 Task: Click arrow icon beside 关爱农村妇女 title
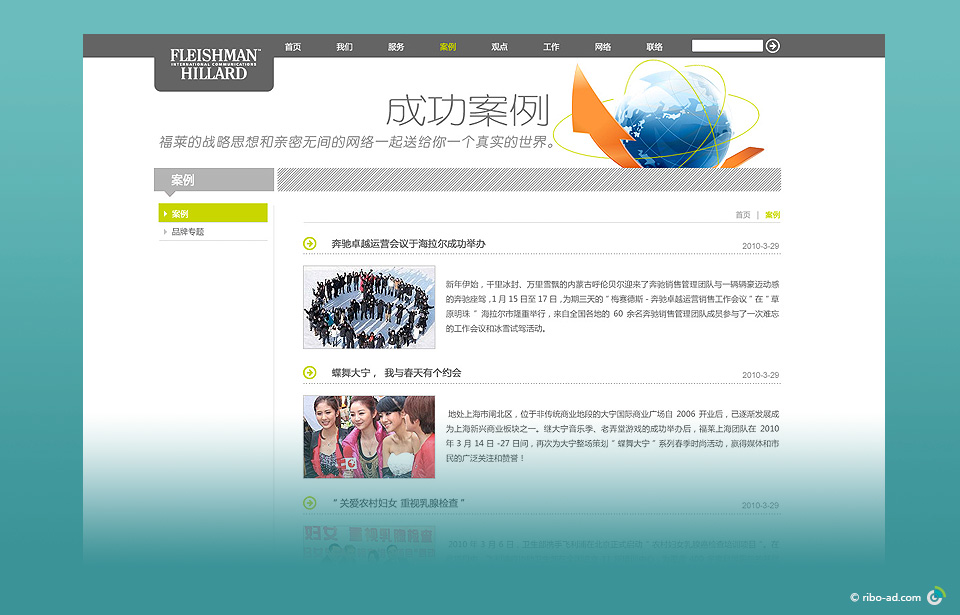click(310, 503)
